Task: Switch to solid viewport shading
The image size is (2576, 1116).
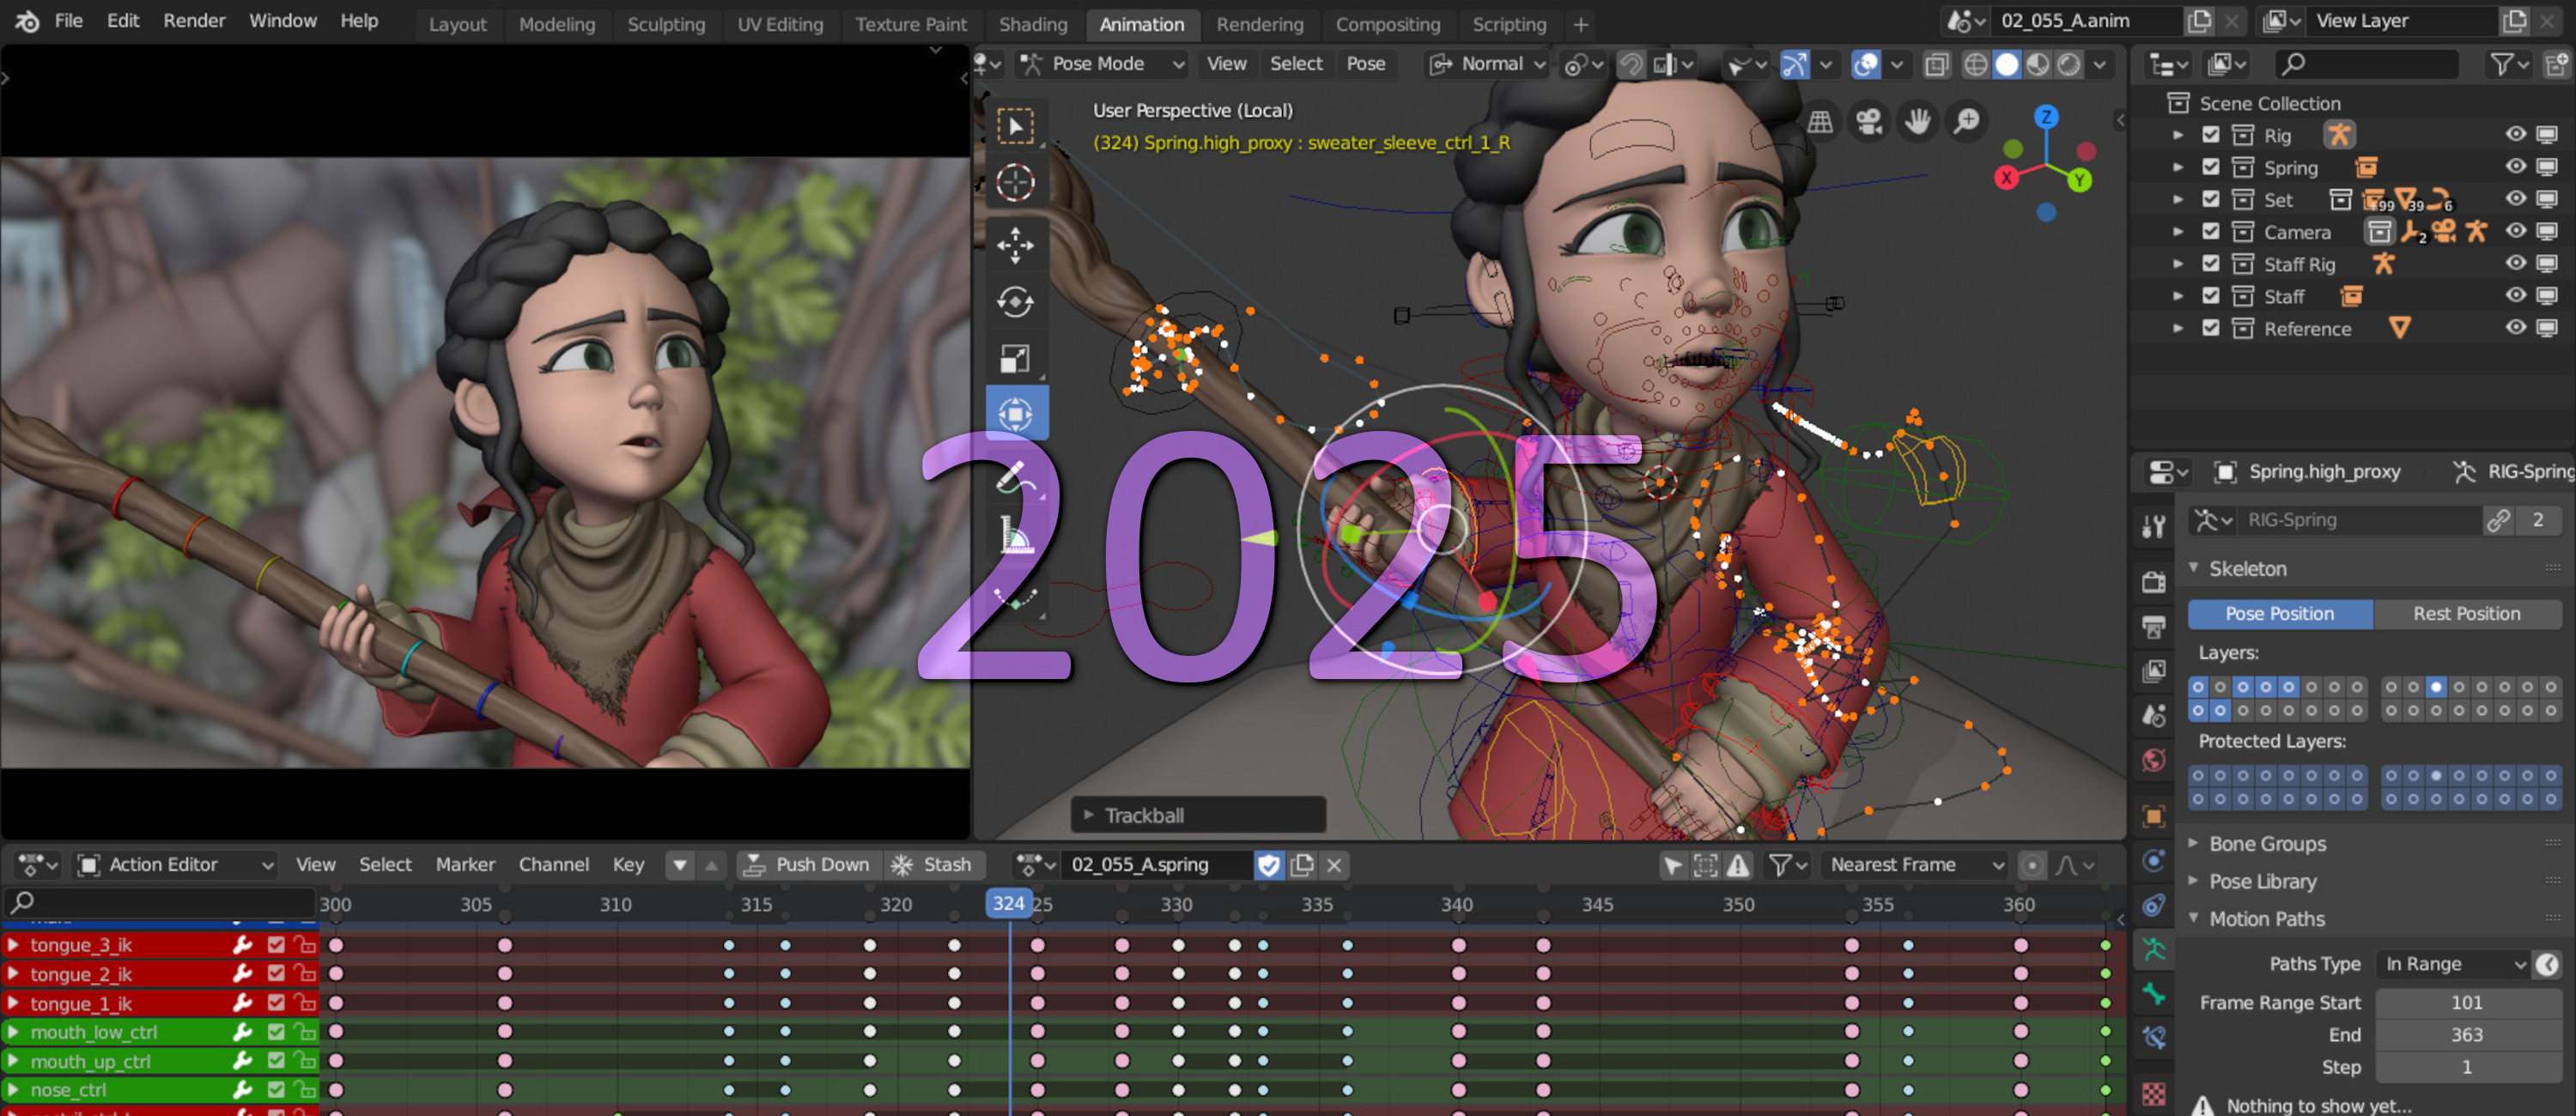Action: [2006, 64]
